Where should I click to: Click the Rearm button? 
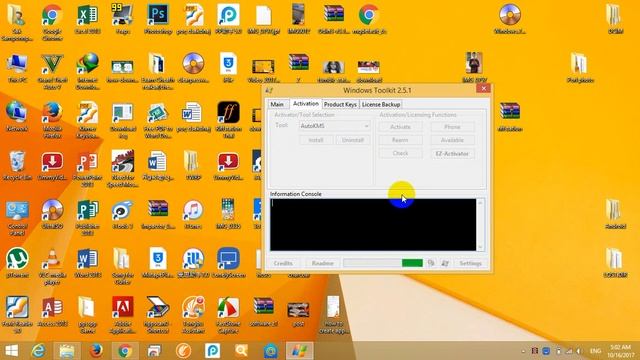click(x=400, y=140)
